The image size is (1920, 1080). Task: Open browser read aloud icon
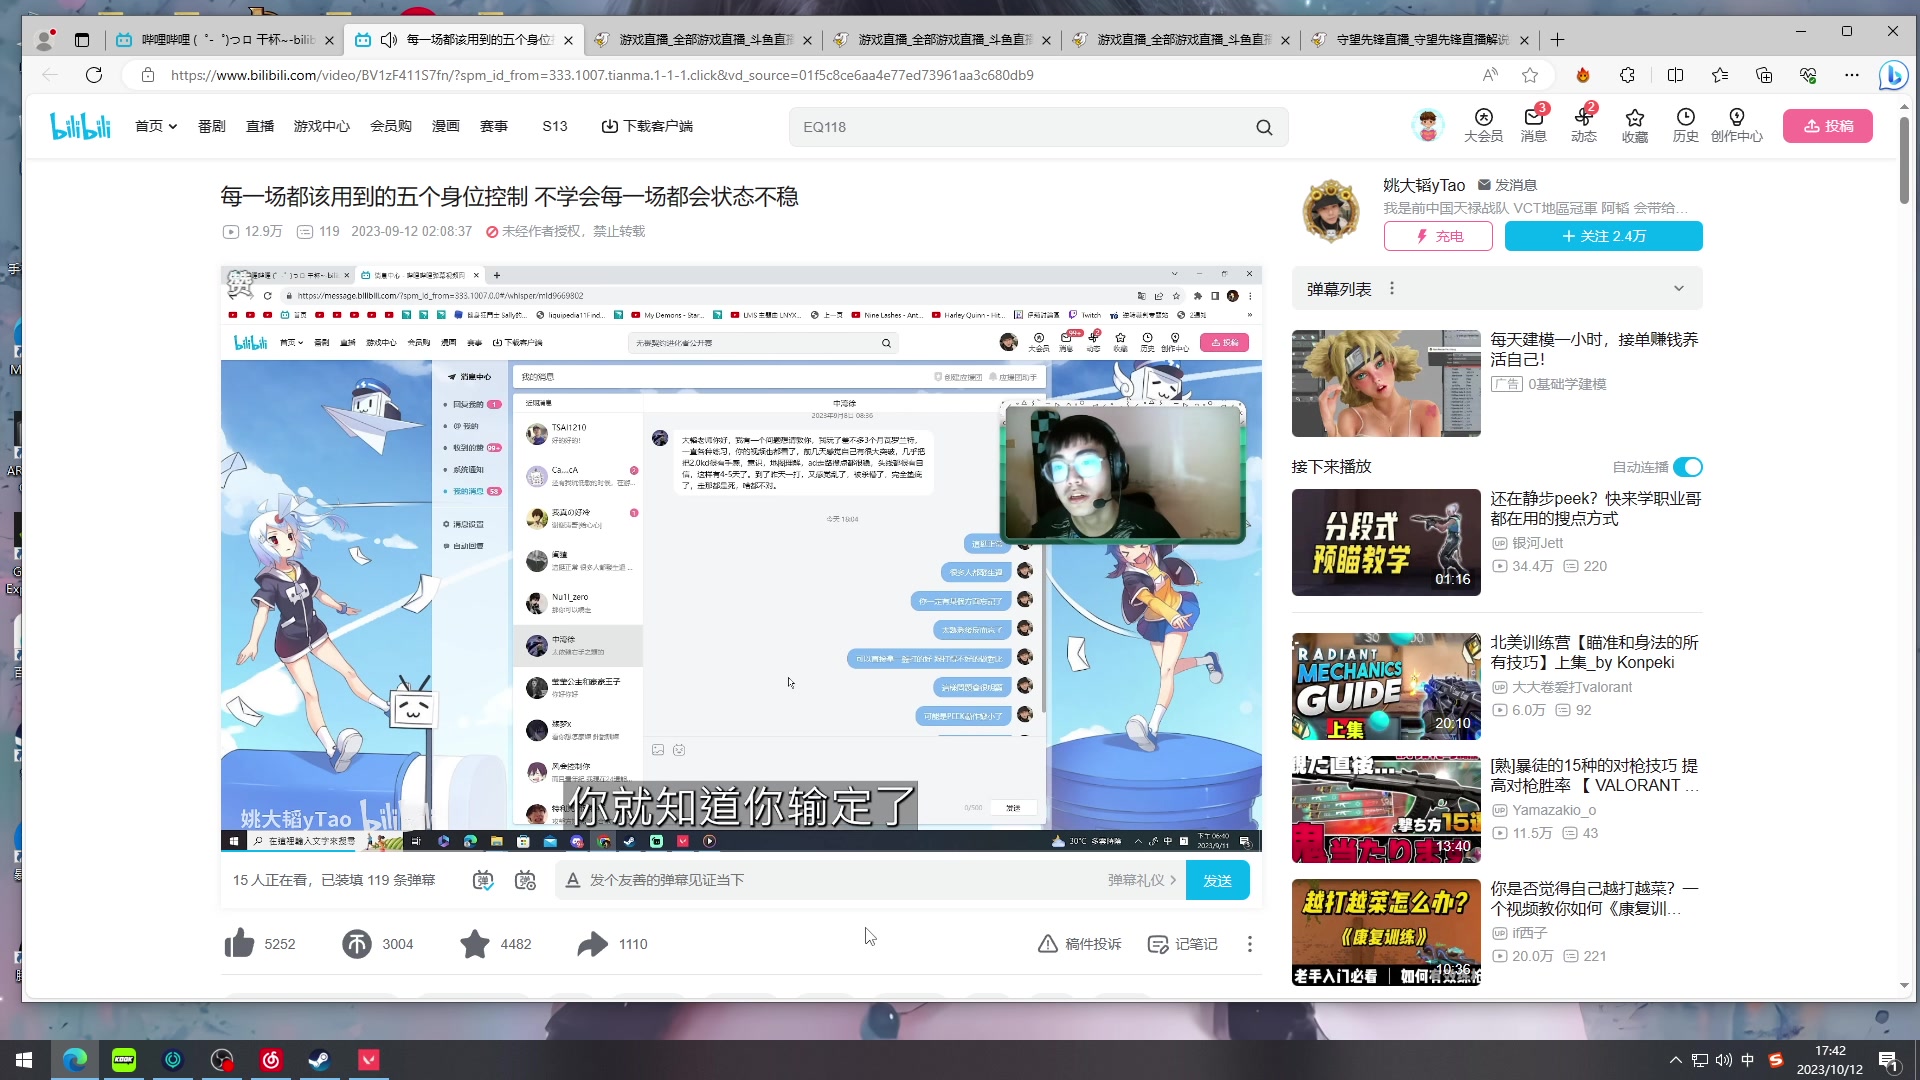tap(1490, 75)
